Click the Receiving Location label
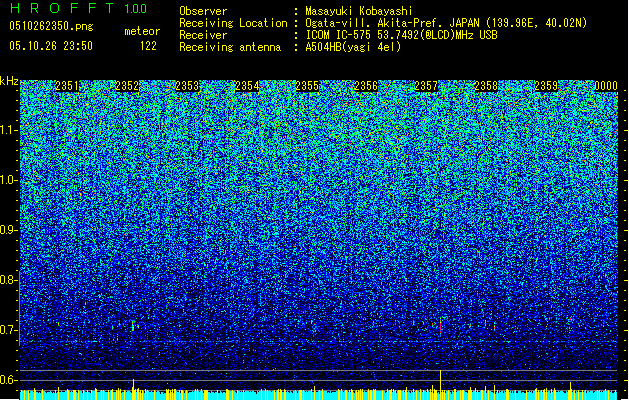The height and width of the screenshot is (400, 629). [233, 23]
